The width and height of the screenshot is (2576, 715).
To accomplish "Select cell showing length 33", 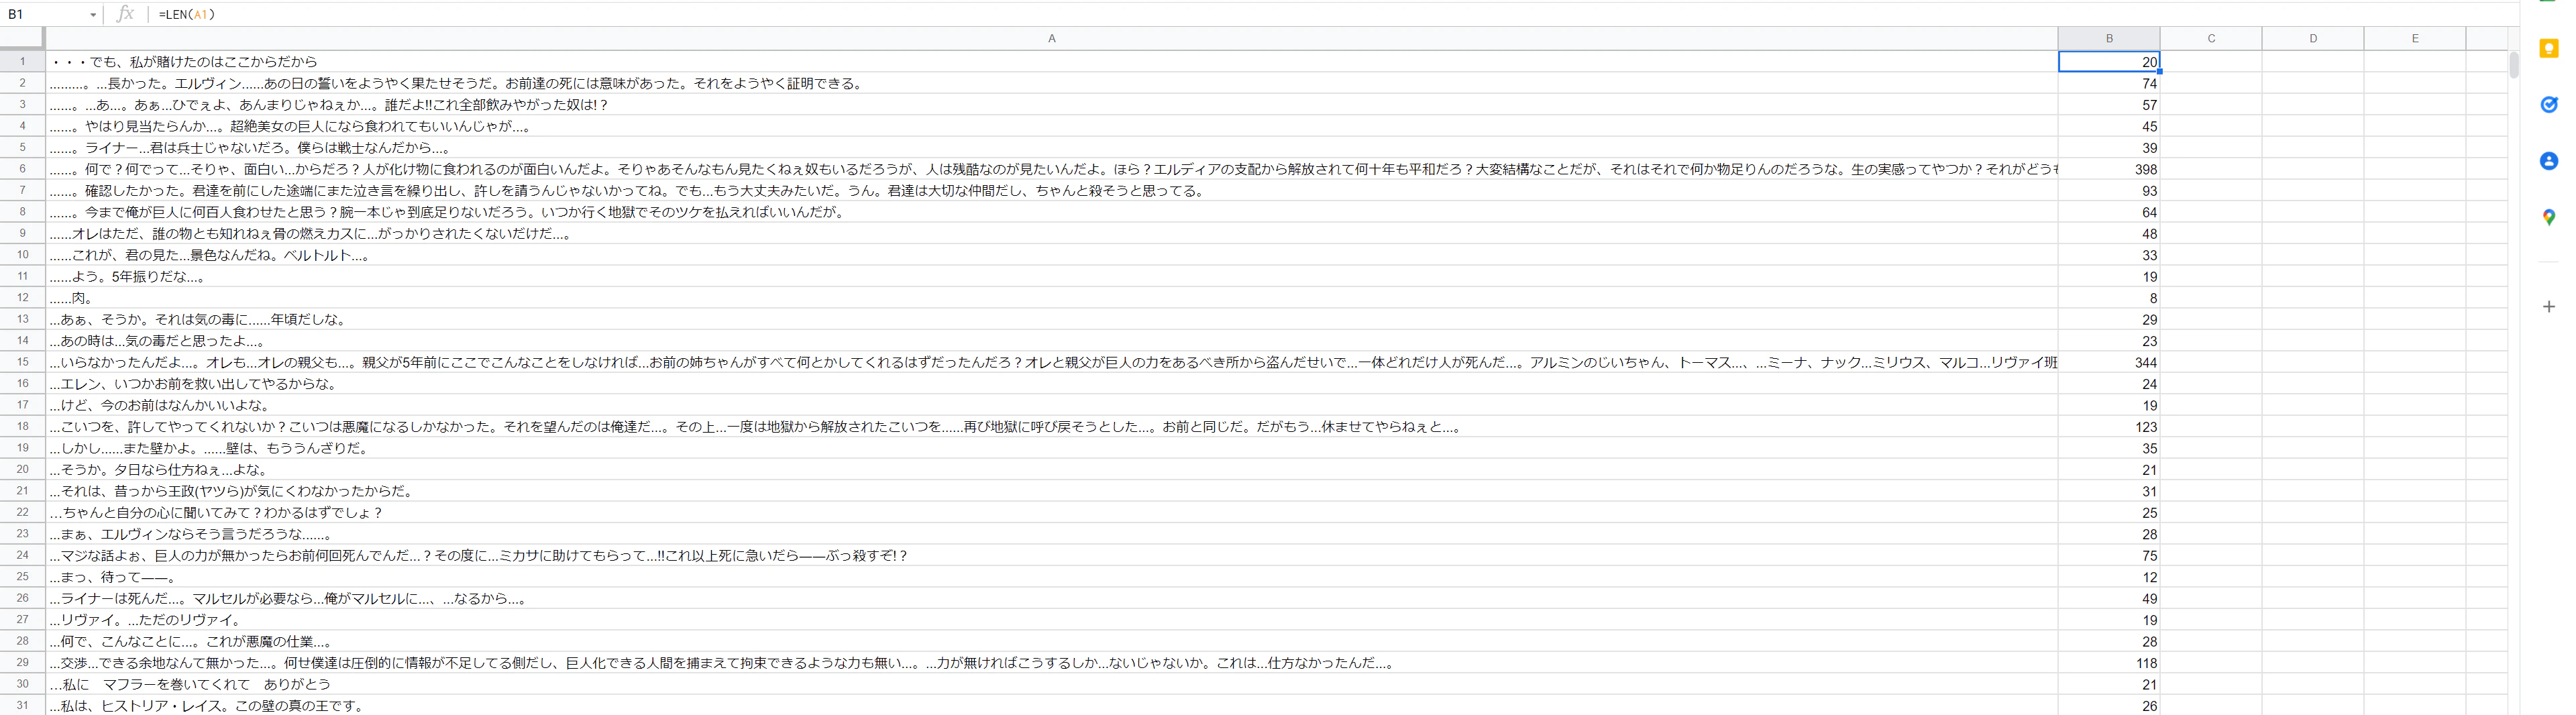I will click(2109, 255).
